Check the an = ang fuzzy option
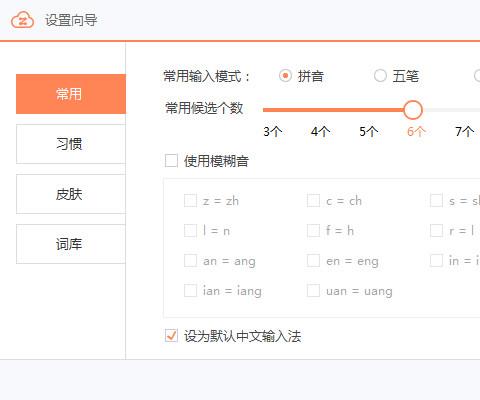 point(190,261)
